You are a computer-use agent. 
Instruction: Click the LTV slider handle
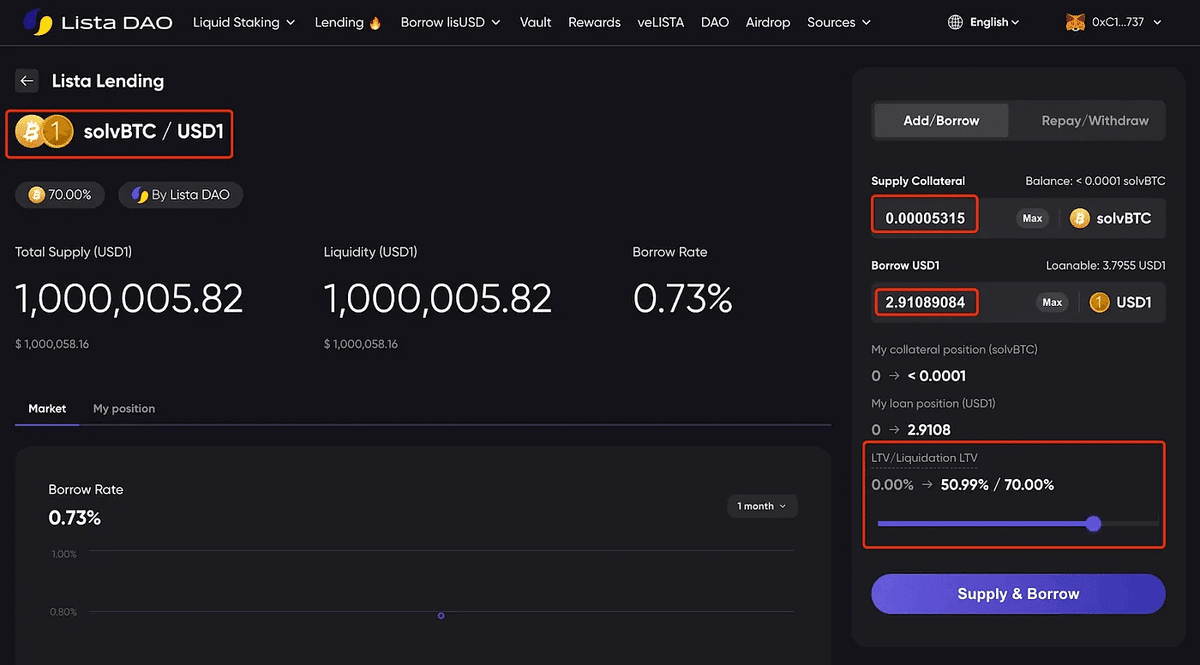coord(1093,523)
